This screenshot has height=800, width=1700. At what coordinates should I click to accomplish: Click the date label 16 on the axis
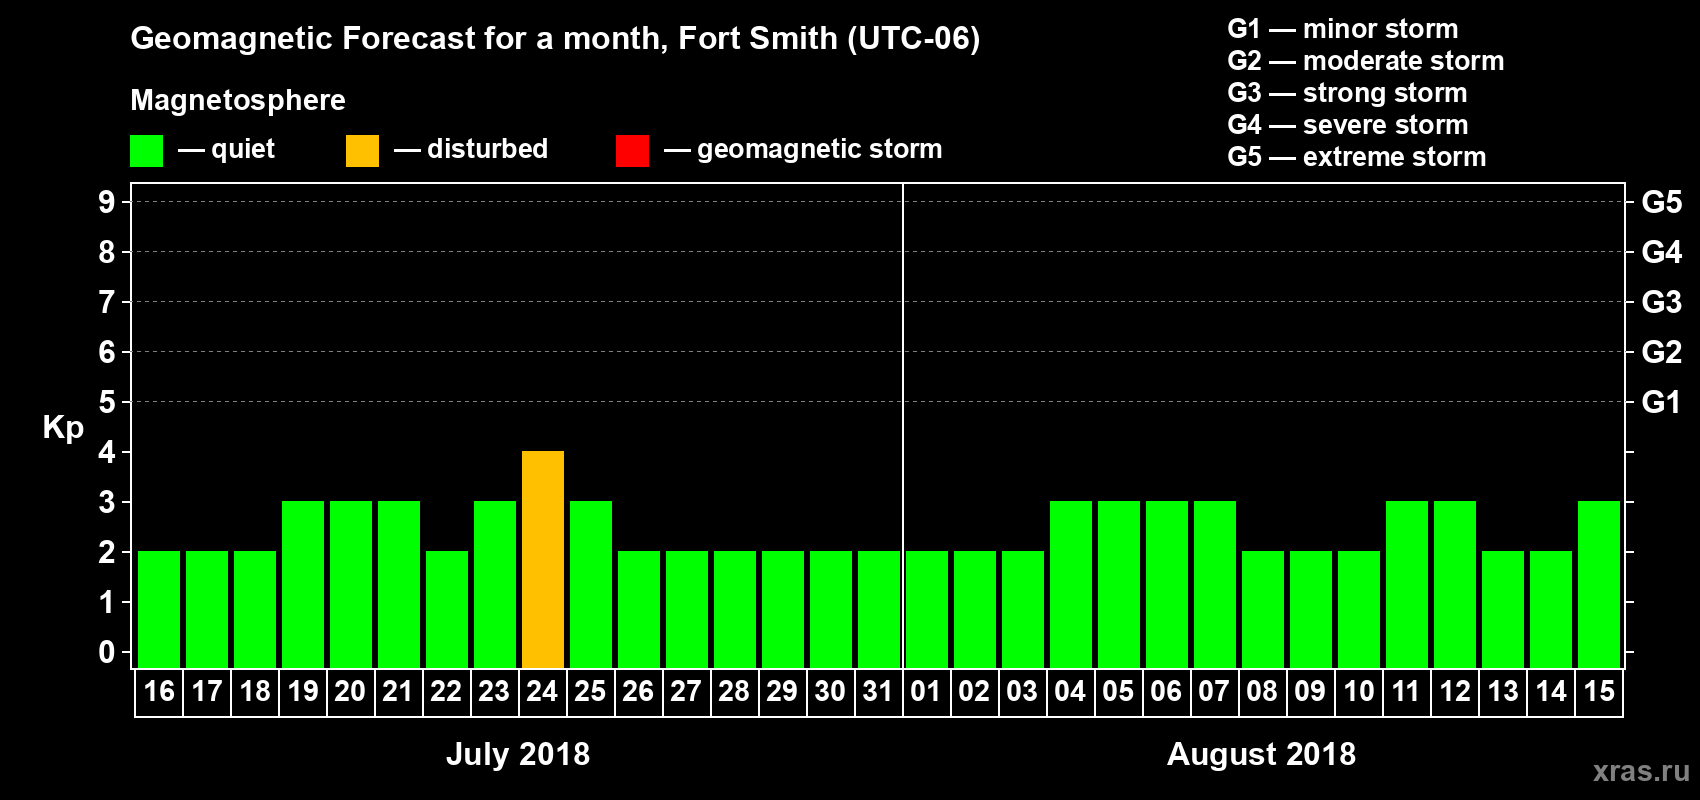[159, 691]
